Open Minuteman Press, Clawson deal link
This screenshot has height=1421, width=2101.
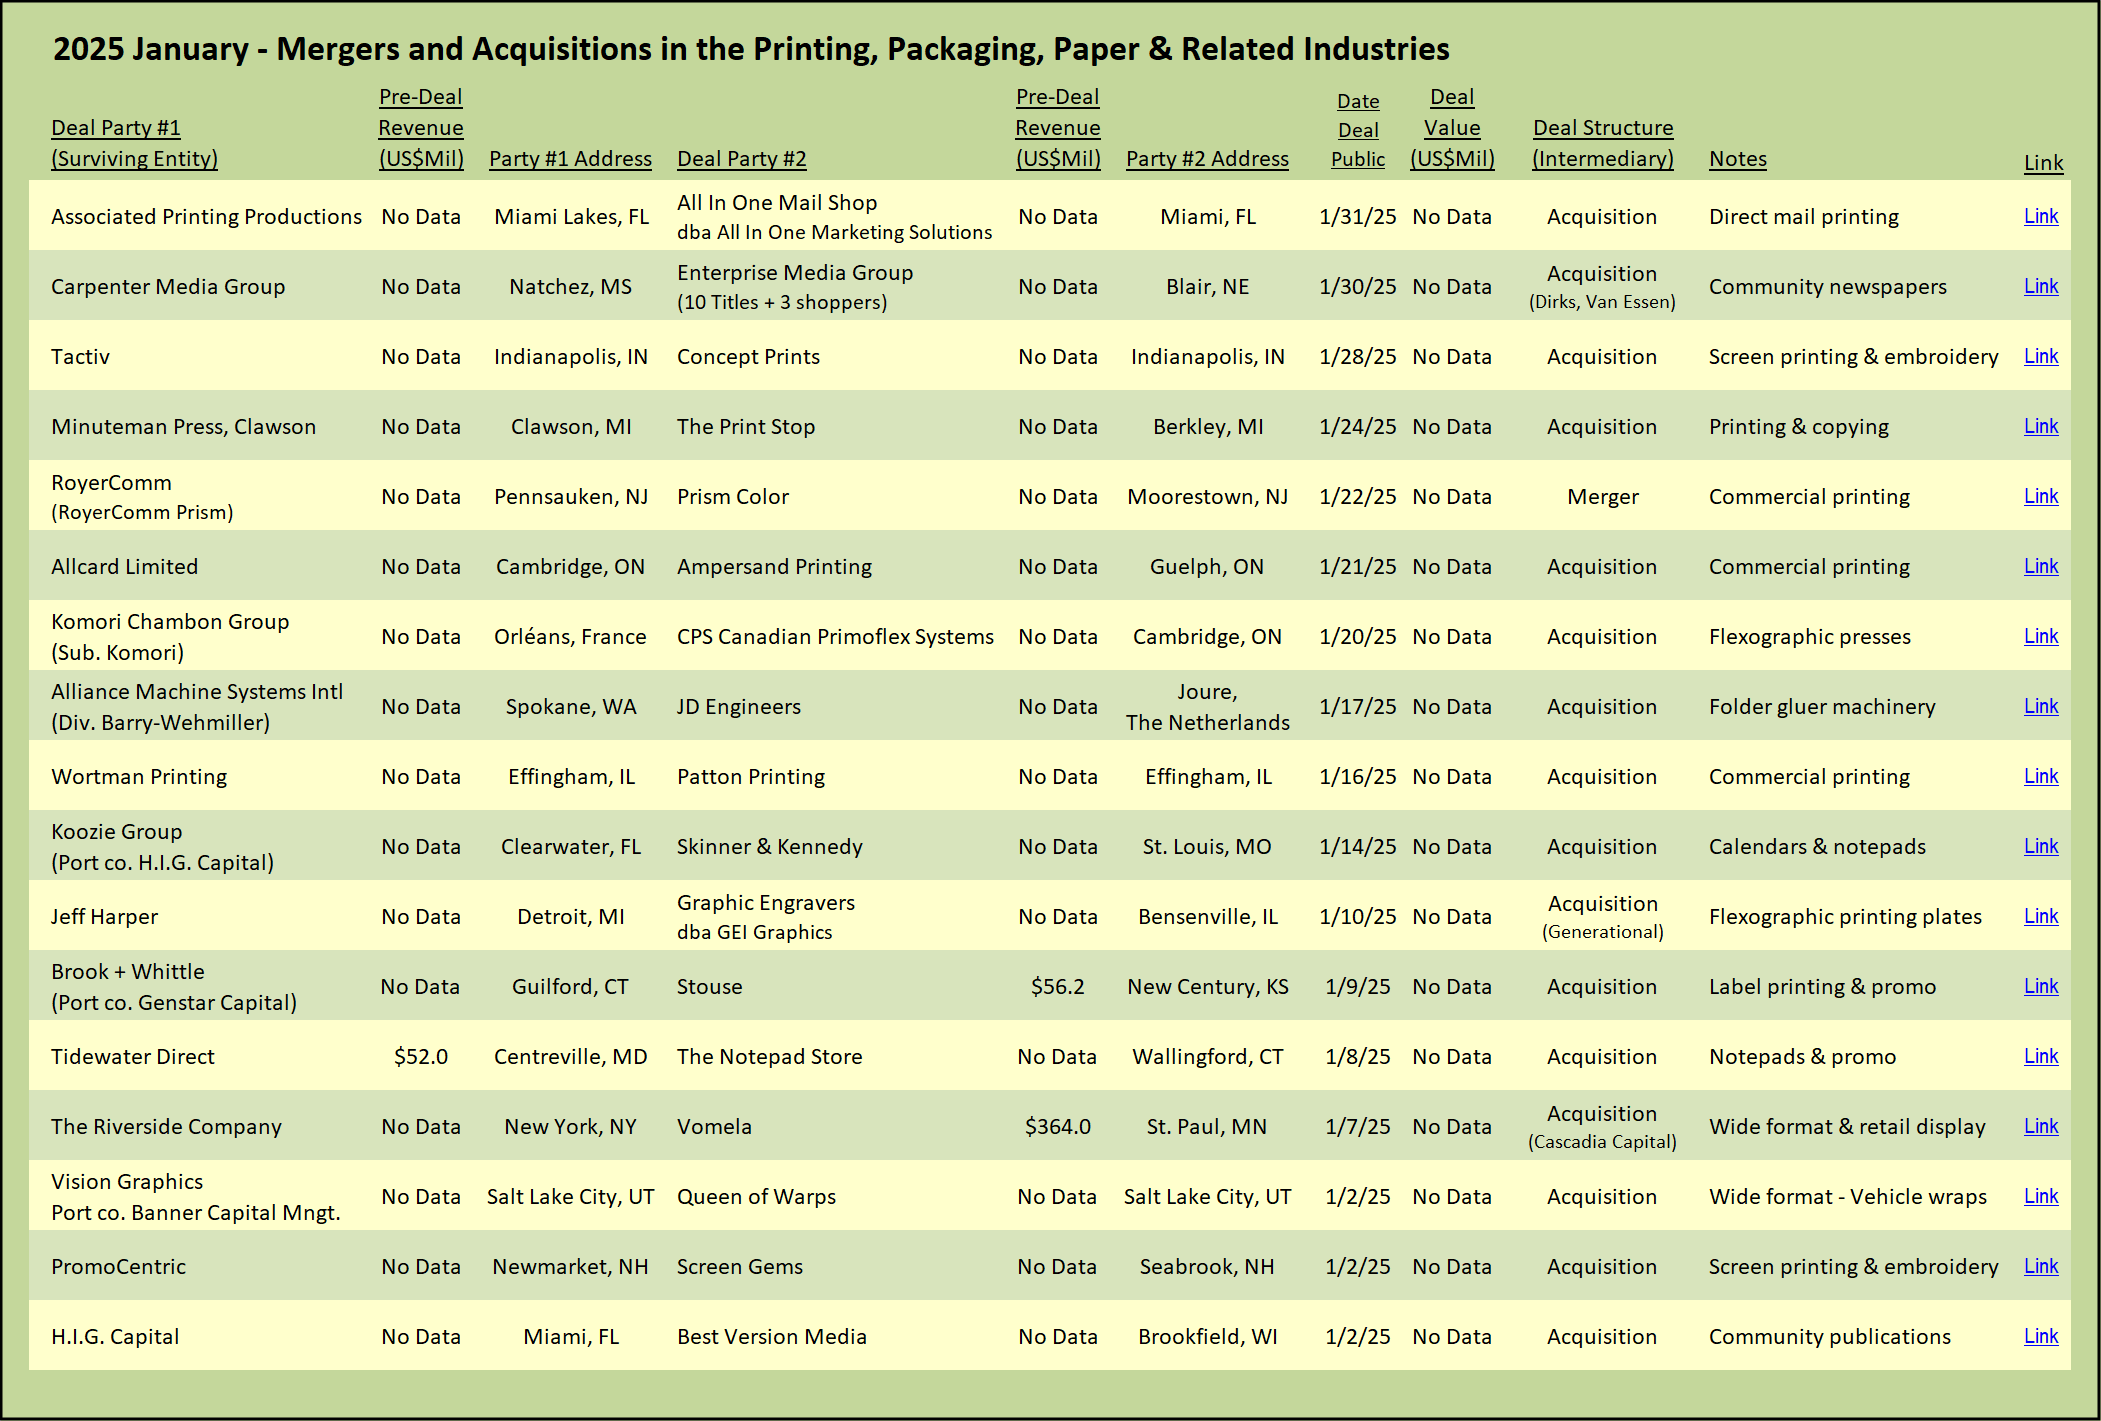(x=2040, y=426)
